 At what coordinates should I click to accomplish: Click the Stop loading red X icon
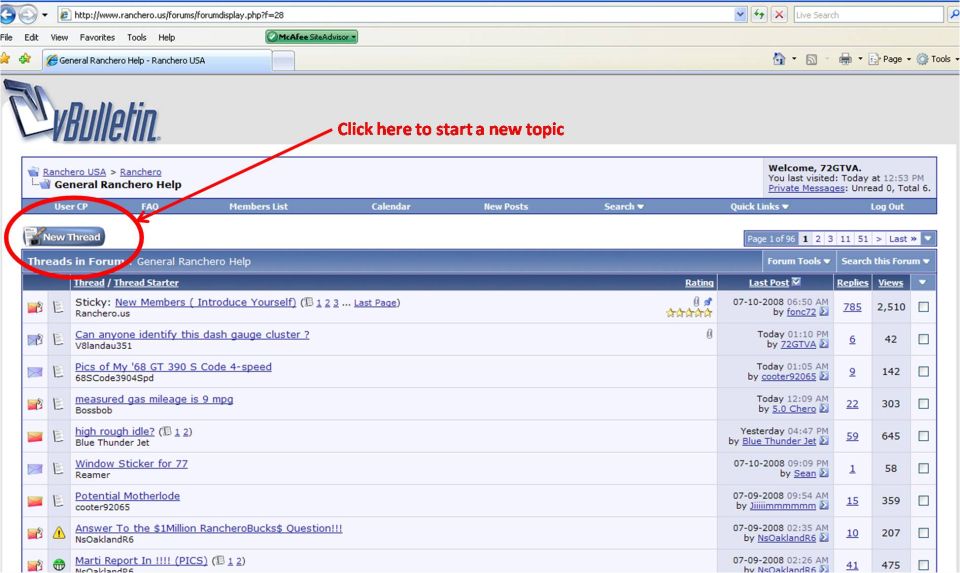coord(779,14)
